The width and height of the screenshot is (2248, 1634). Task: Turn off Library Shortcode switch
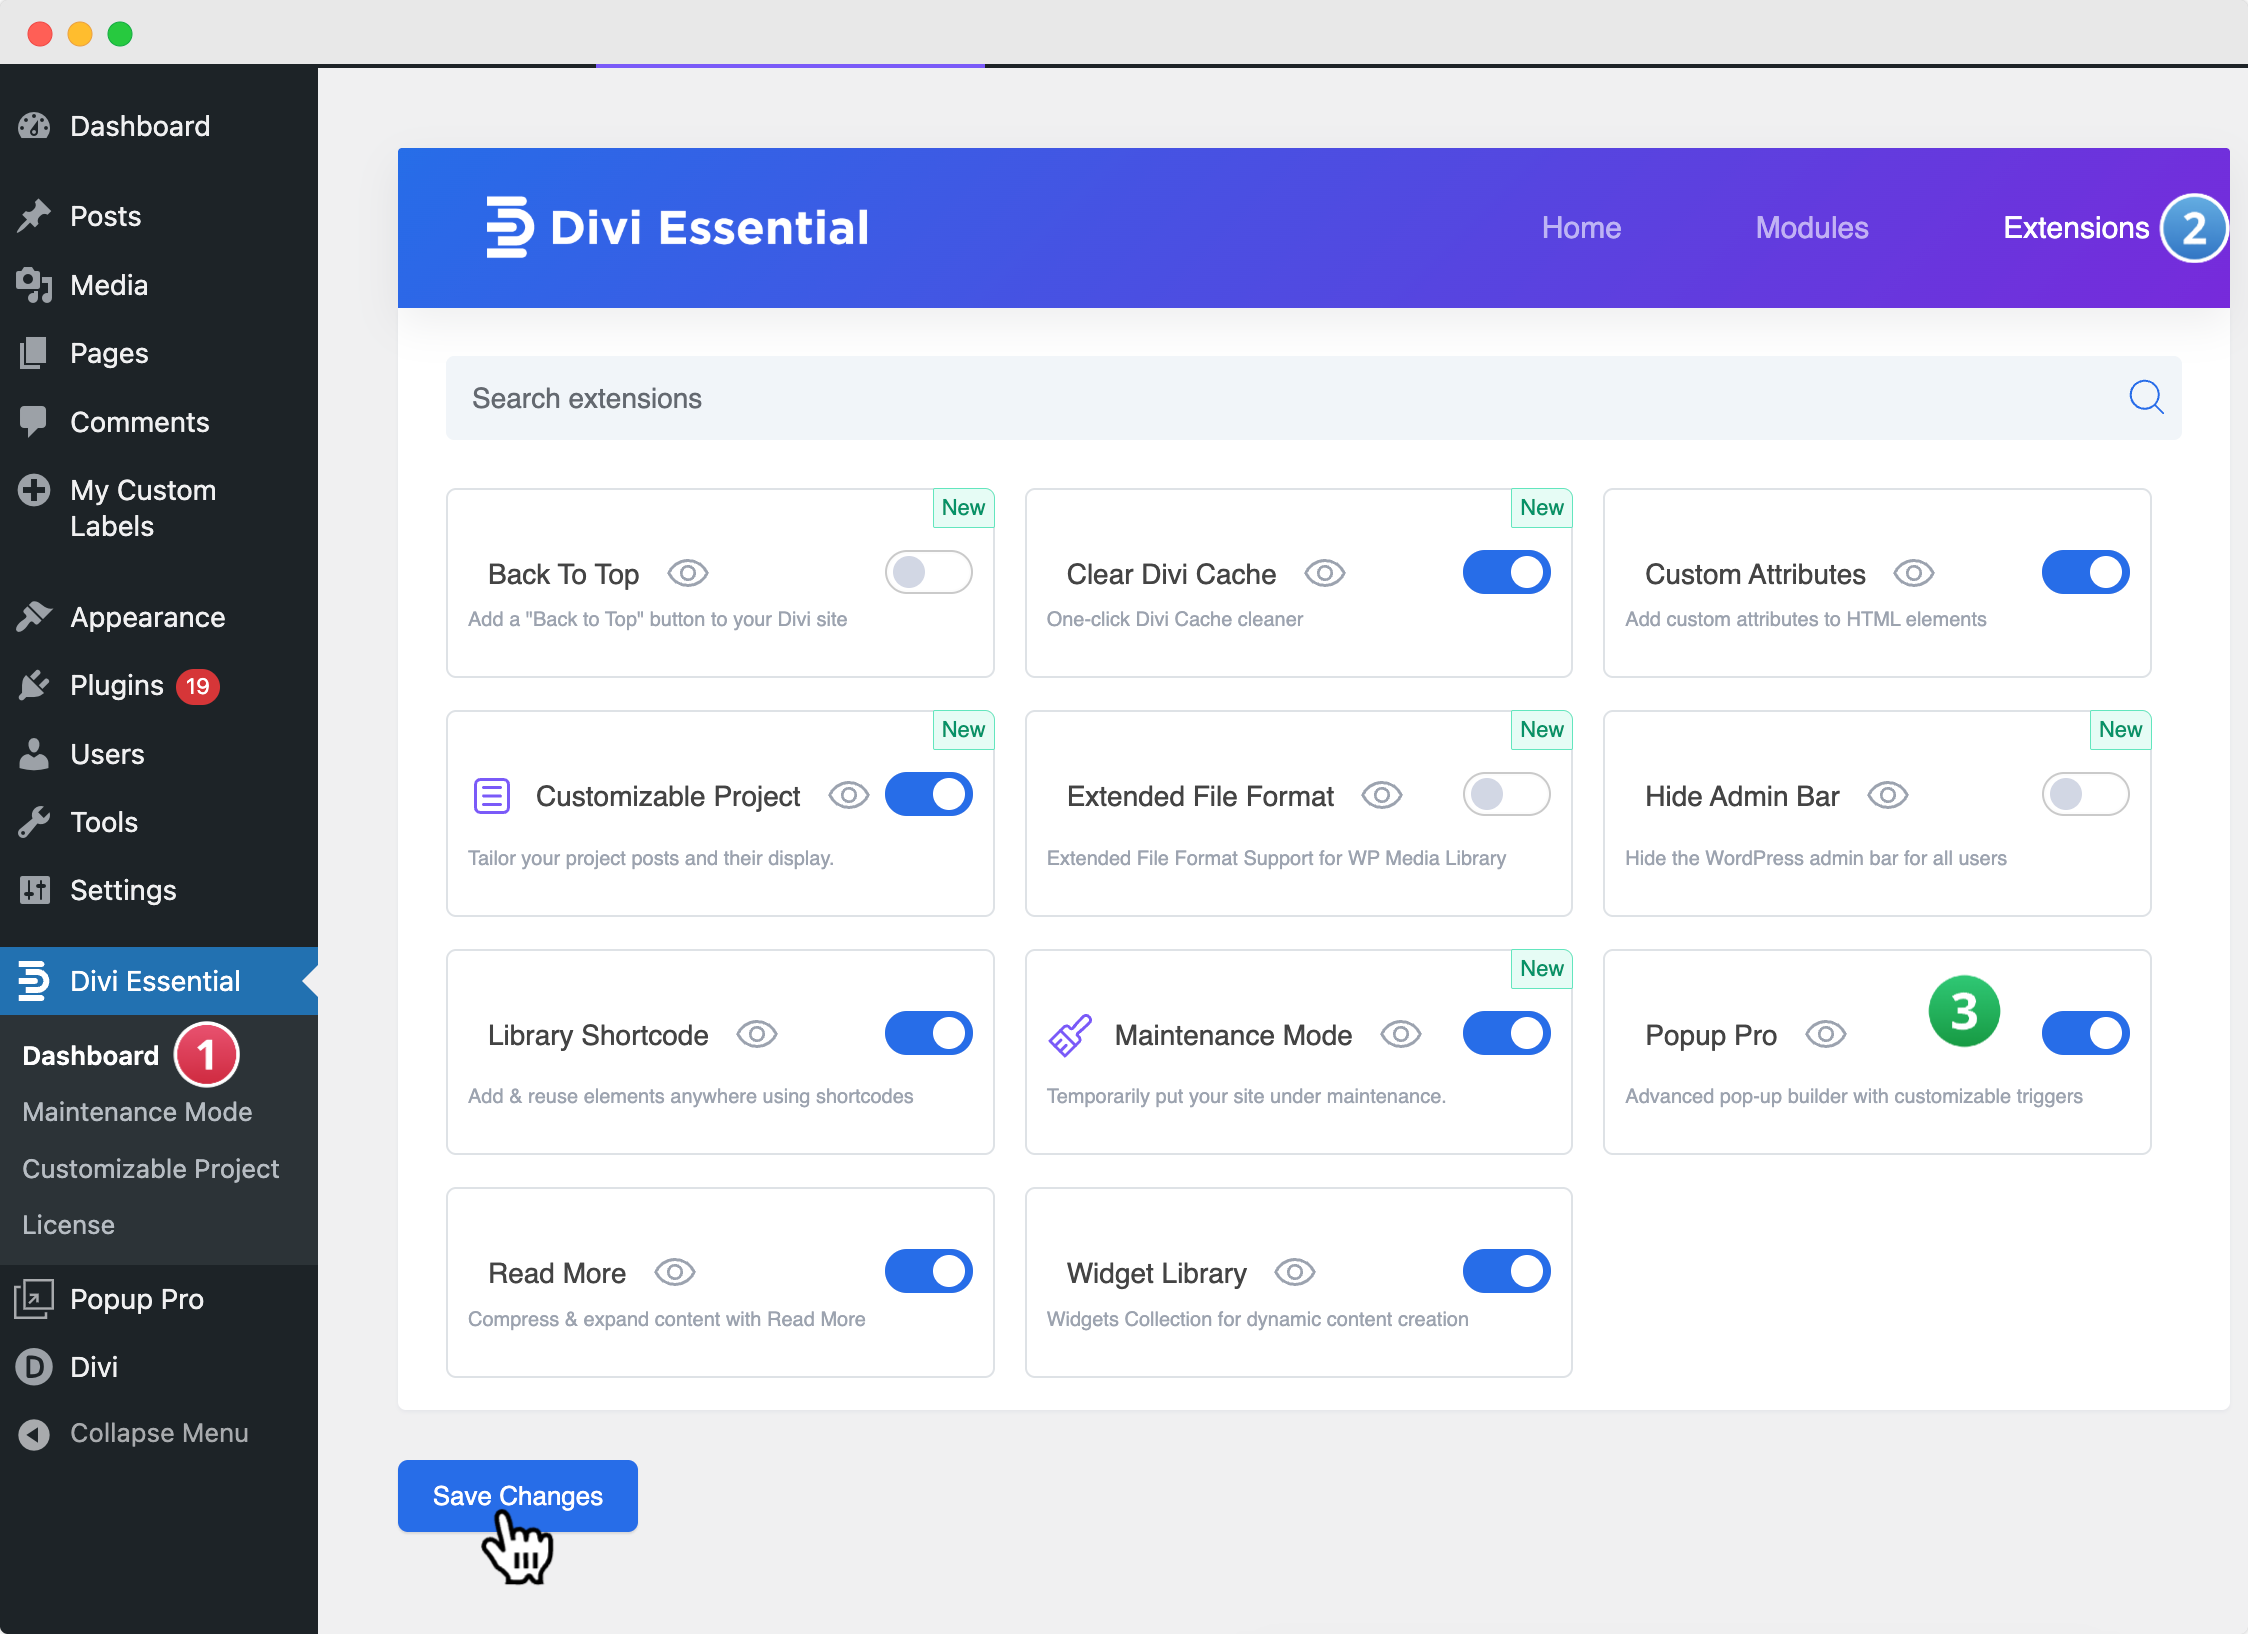point(929,1033)
